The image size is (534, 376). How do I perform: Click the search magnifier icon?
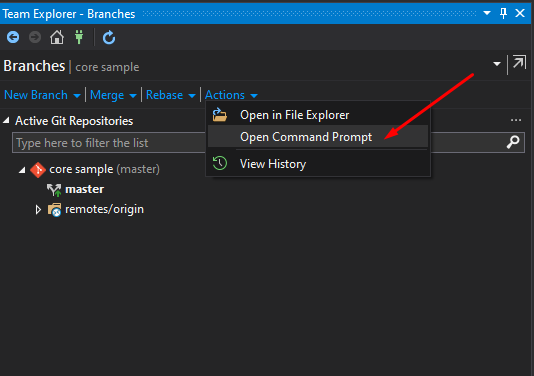click(x=513, y=142)
